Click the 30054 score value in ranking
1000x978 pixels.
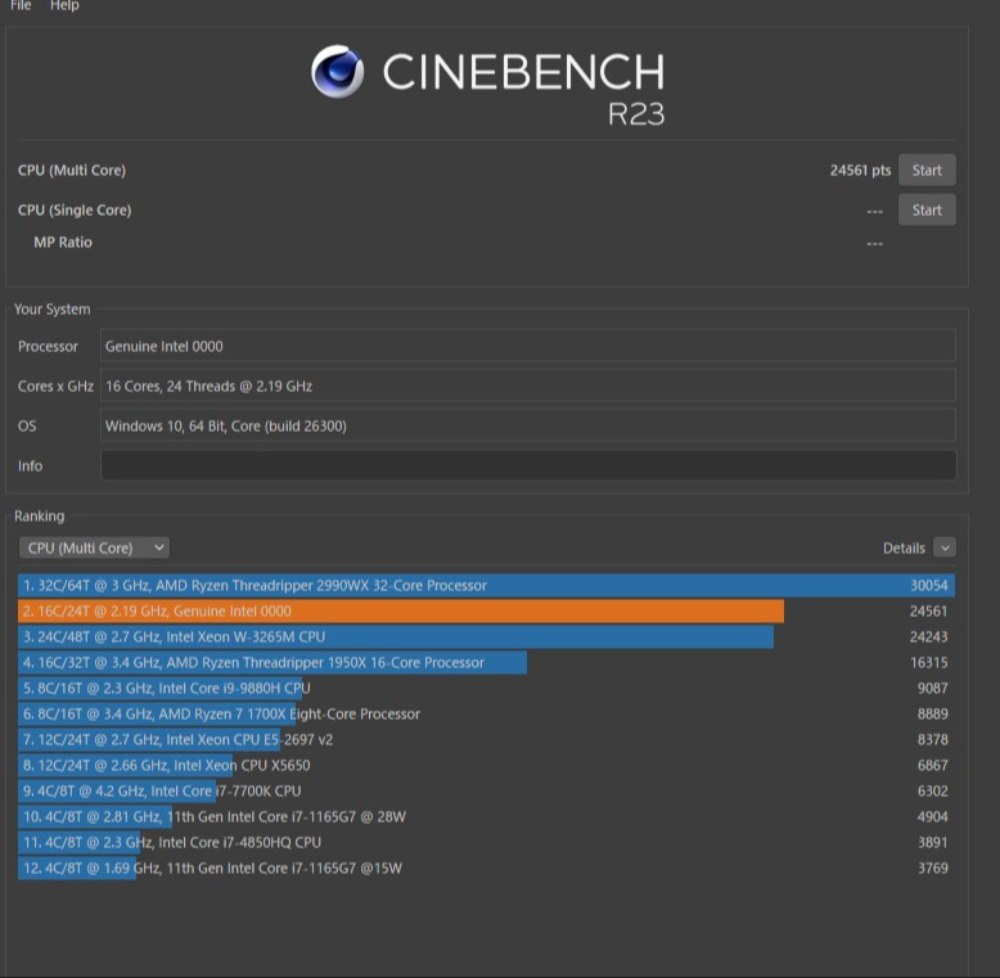929,585
